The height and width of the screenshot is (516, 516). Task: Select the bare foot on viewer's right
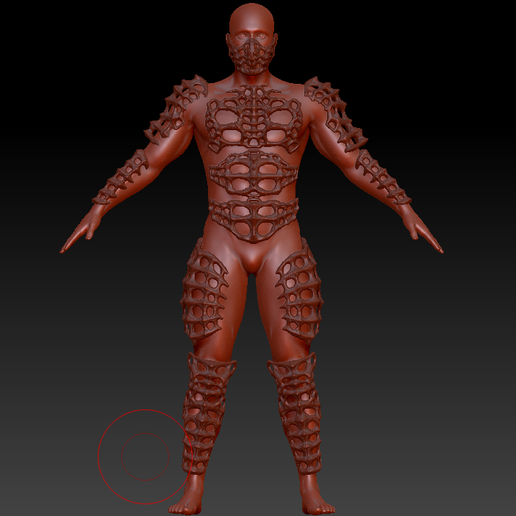[x=316, y=495]
